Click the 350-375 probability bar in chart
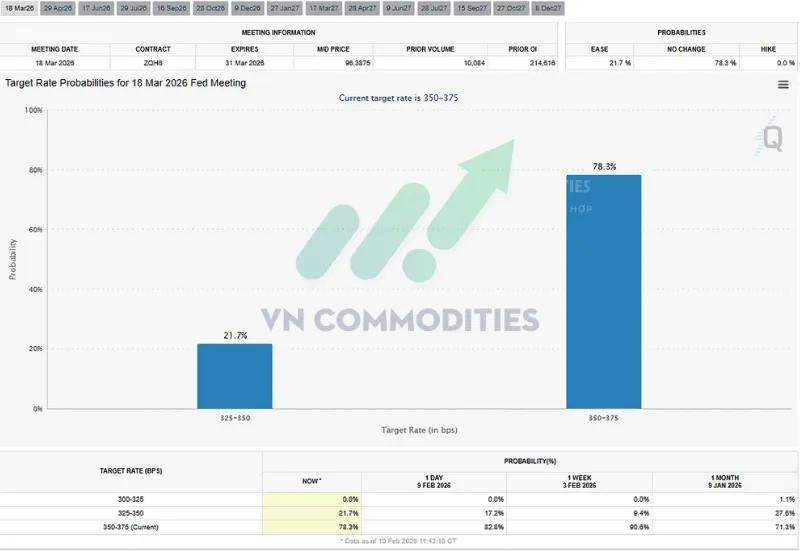Image resolution: width=800 pixels, height=551 pixels. (x=604, y=292)
